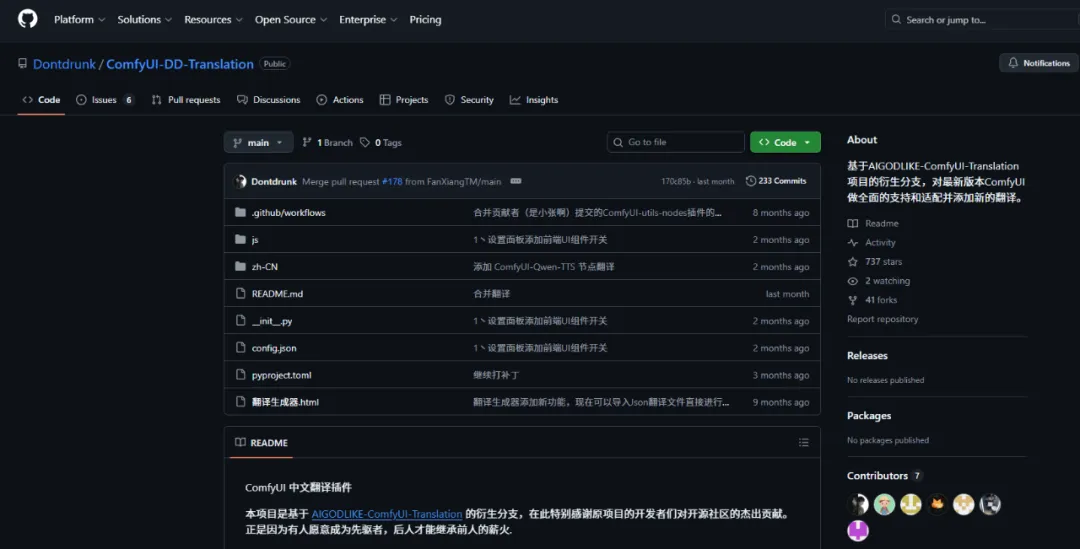
Task: Open the Actions tab
Action: coord(340,100)
